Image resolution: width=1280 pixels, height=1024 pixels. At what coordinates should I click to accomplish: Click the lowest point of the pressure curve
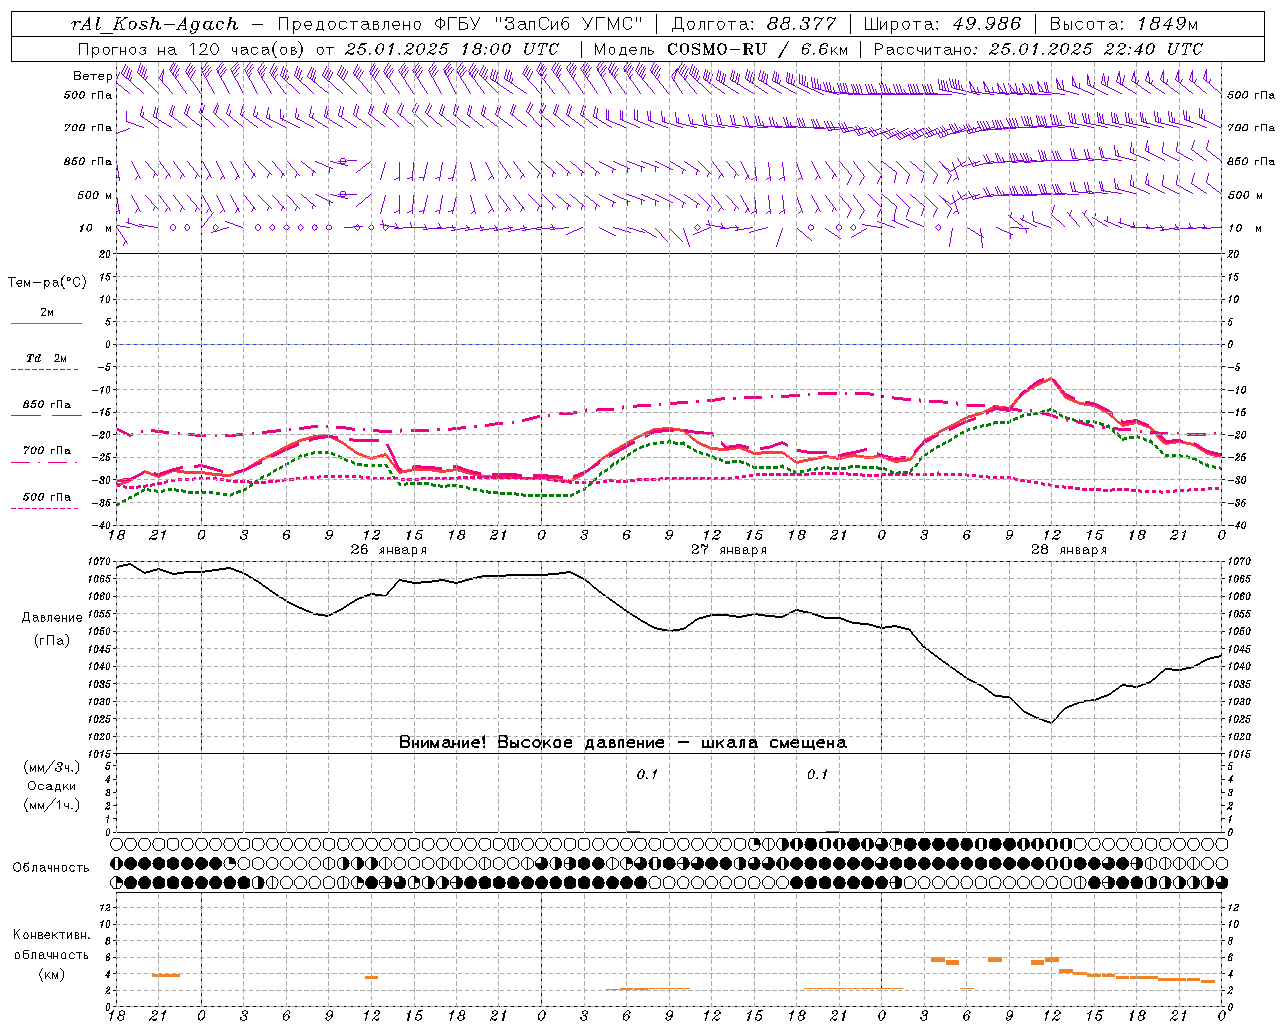coord(1051,722)
